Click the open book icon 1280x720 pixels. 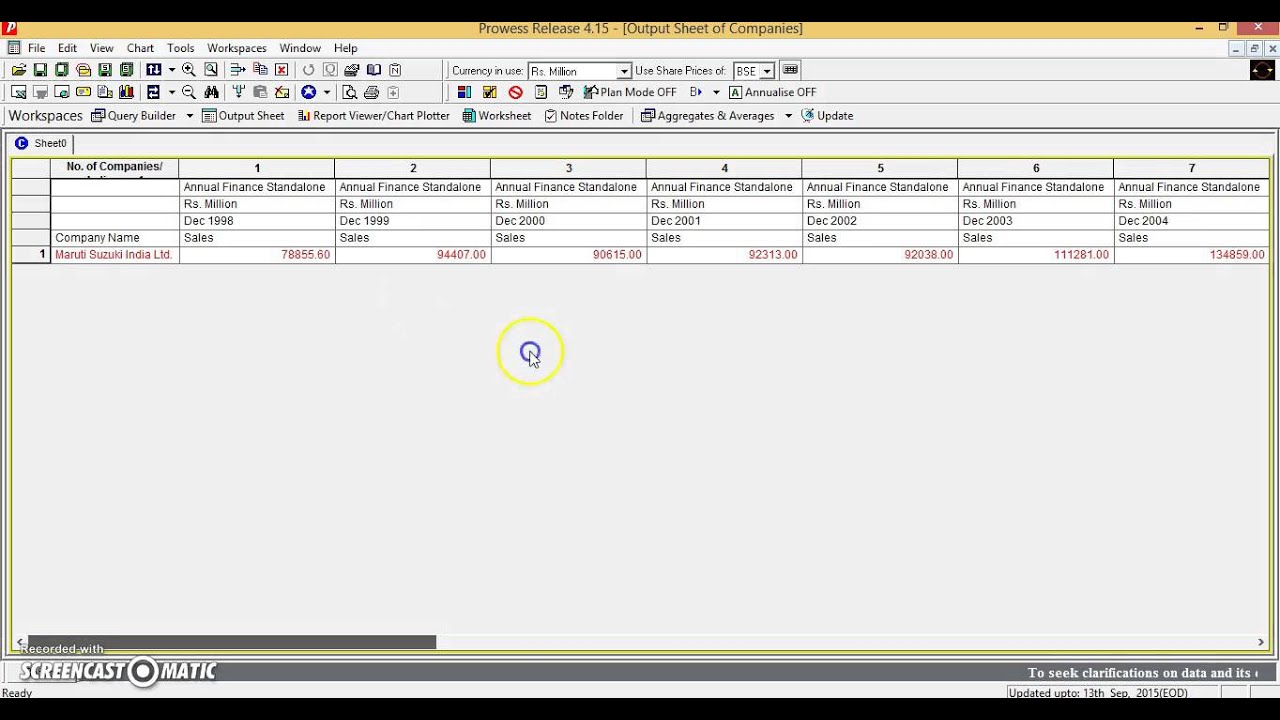(374, 70)
